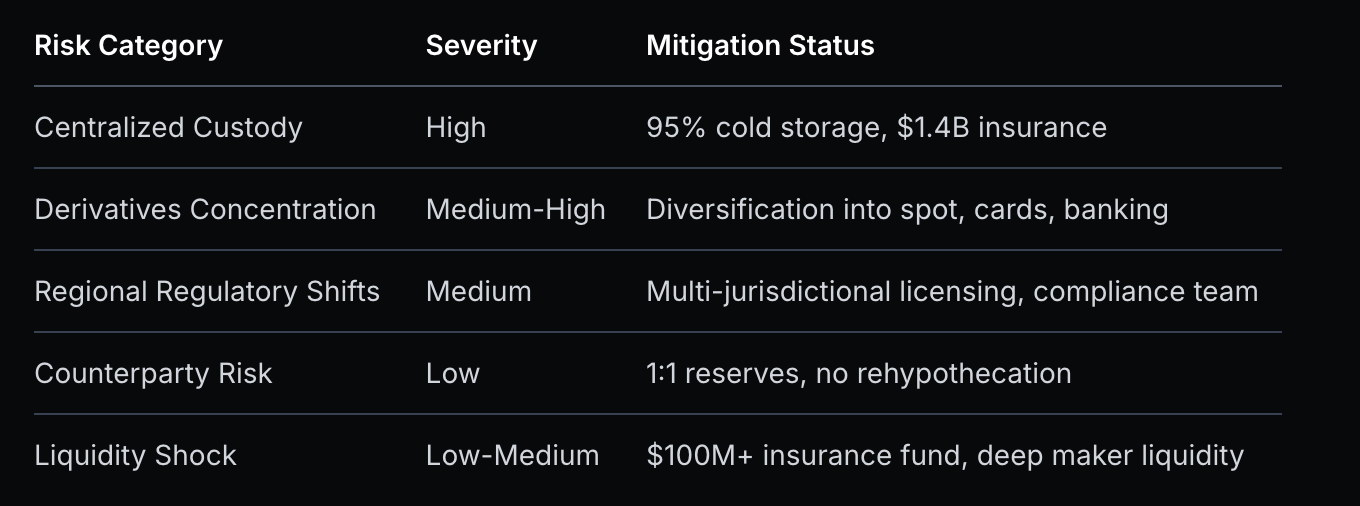Click the Severity column header
The image size is (1360, 506).
[481, 46]
